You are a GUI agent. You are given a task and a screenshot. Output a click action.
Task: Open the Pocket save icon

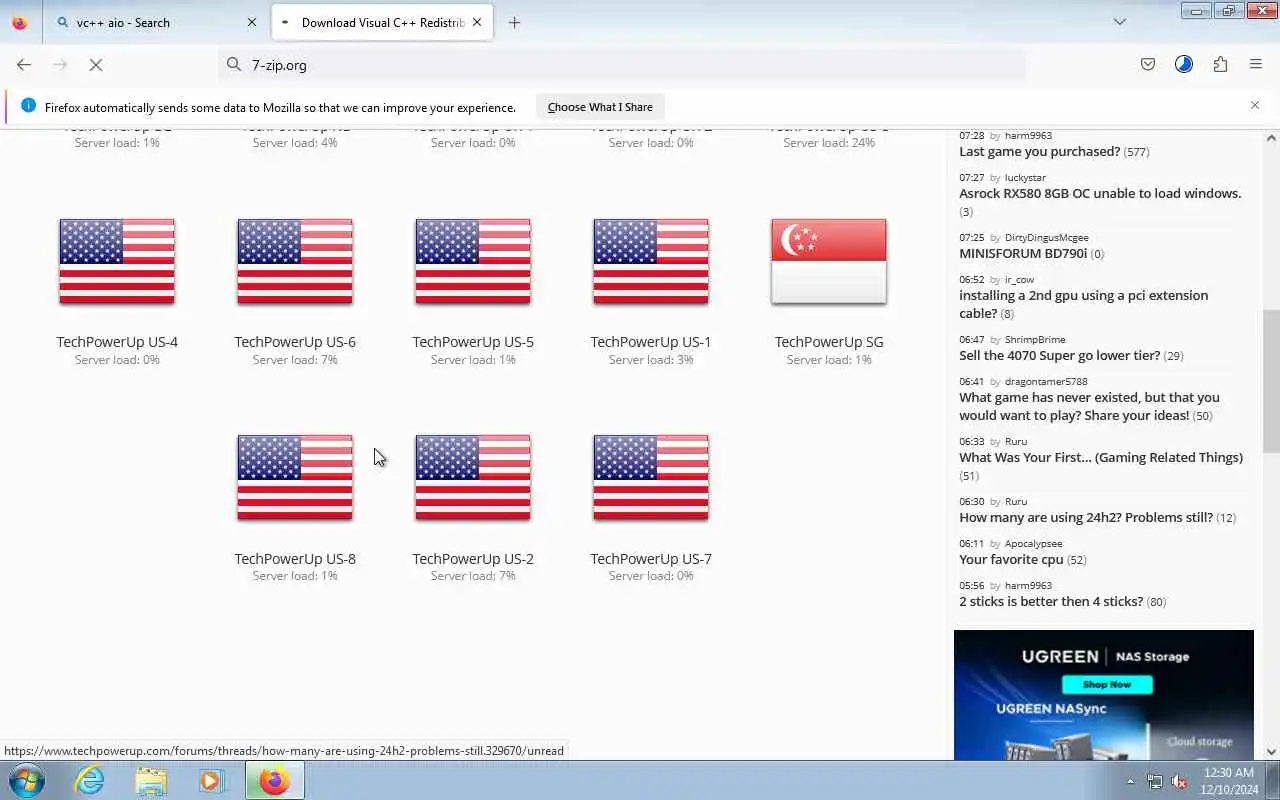(1148, 64)
